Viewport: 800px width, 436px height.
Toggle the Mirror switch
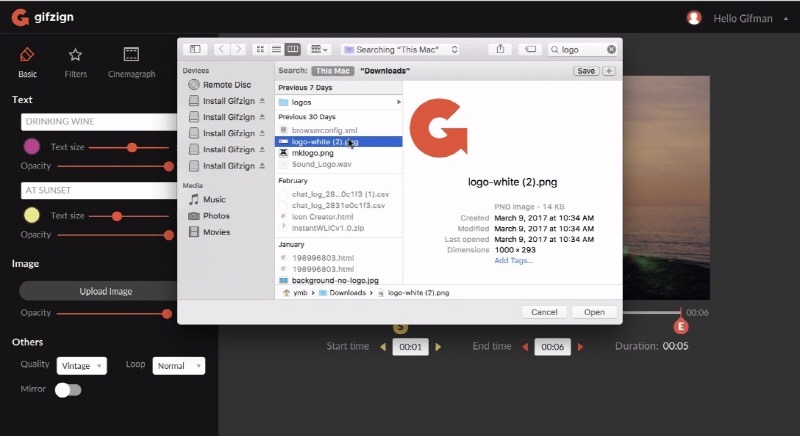pyautogui.click(x=68, y=390)
